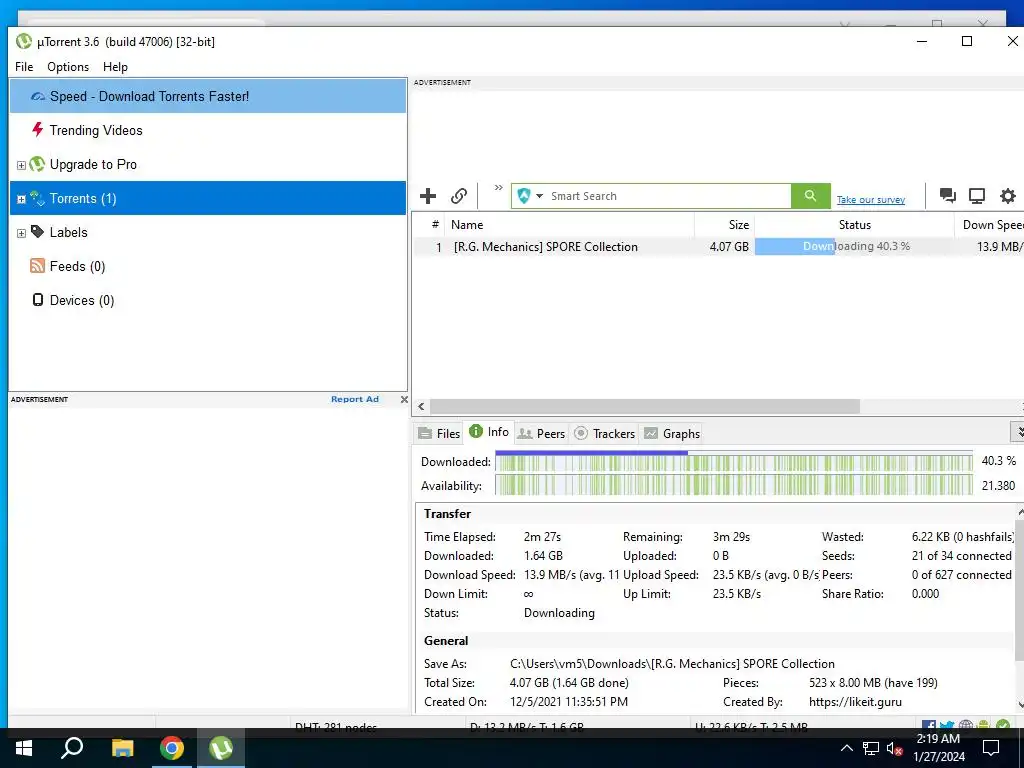Screen dimensions: 1024x768
Task: Collapse the detail pane with the chevron button
Action: coord(1017,432)
